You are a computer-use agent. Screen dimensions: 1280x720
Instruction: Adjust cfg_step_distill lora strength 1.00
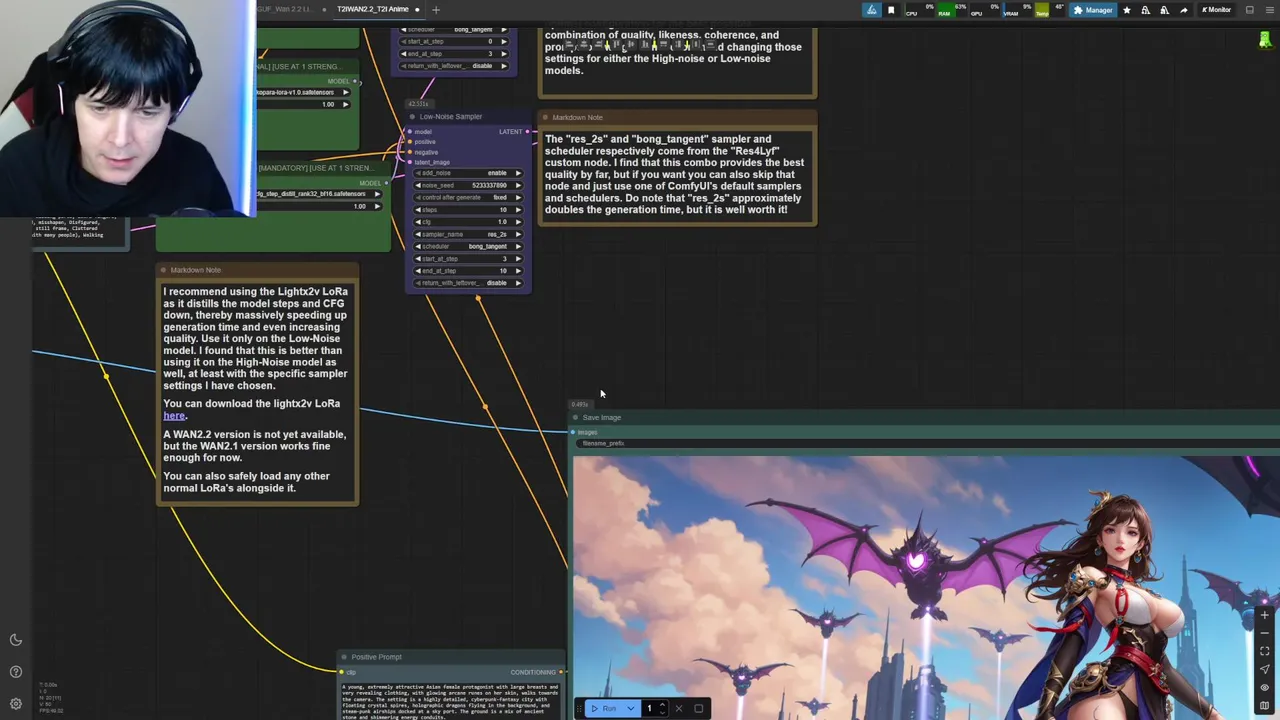319,206
